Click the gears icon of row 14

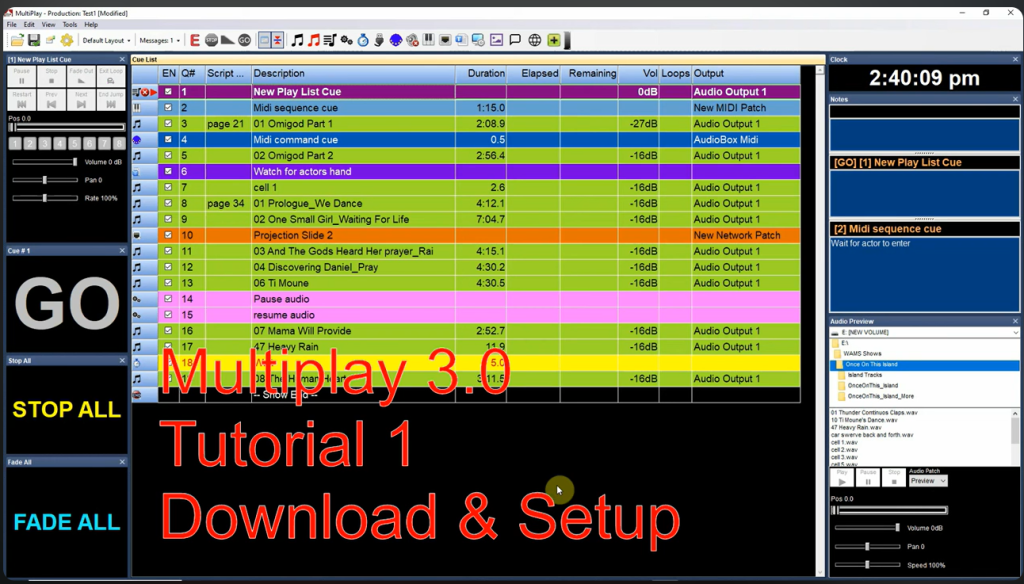click(137, 299)
